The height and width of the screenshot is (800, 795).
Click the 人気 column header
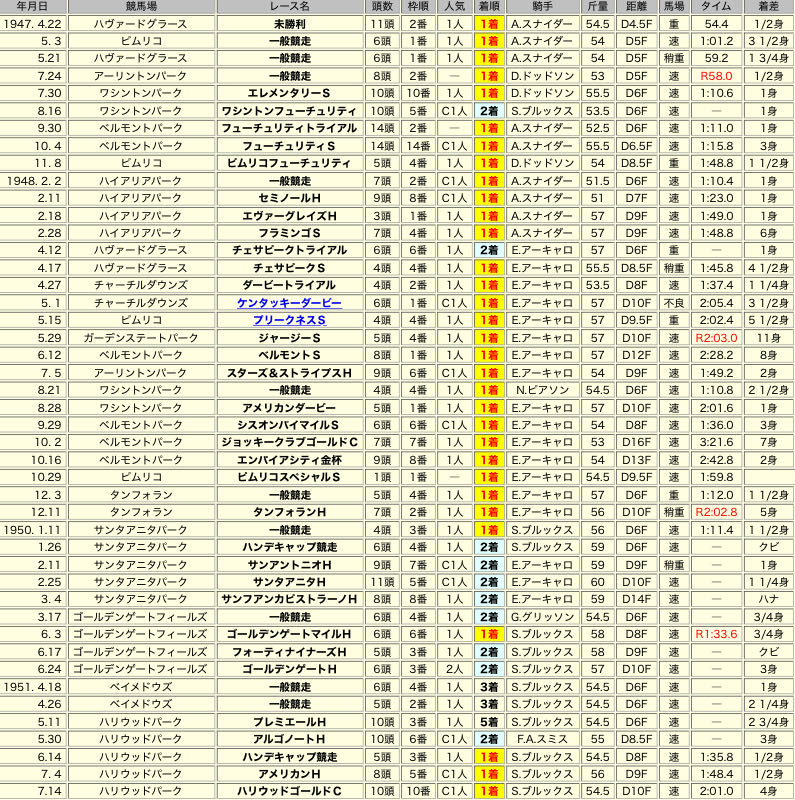pyautogui.click(x=454, y=6)
